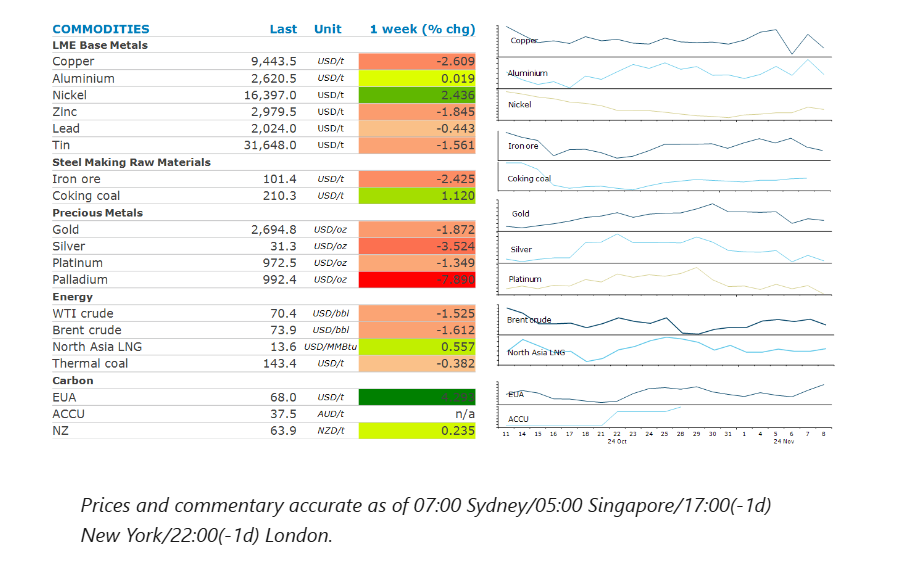Image resolution: width=897 pixels, height=570 pixels.
Task: Click EUA's dark green change cell
Action: (x=417, y=397)
